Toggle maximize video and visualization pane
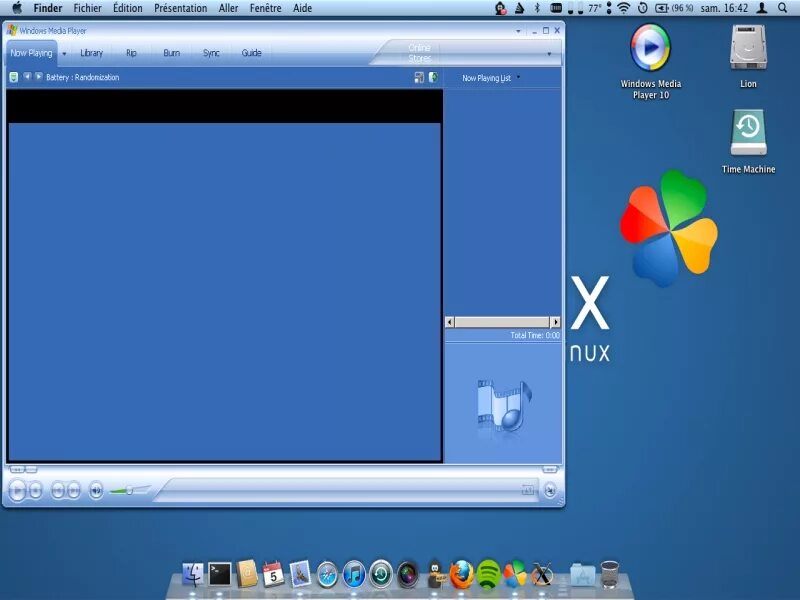The height and width of the screenshot is (600, 800). [419, 77]
